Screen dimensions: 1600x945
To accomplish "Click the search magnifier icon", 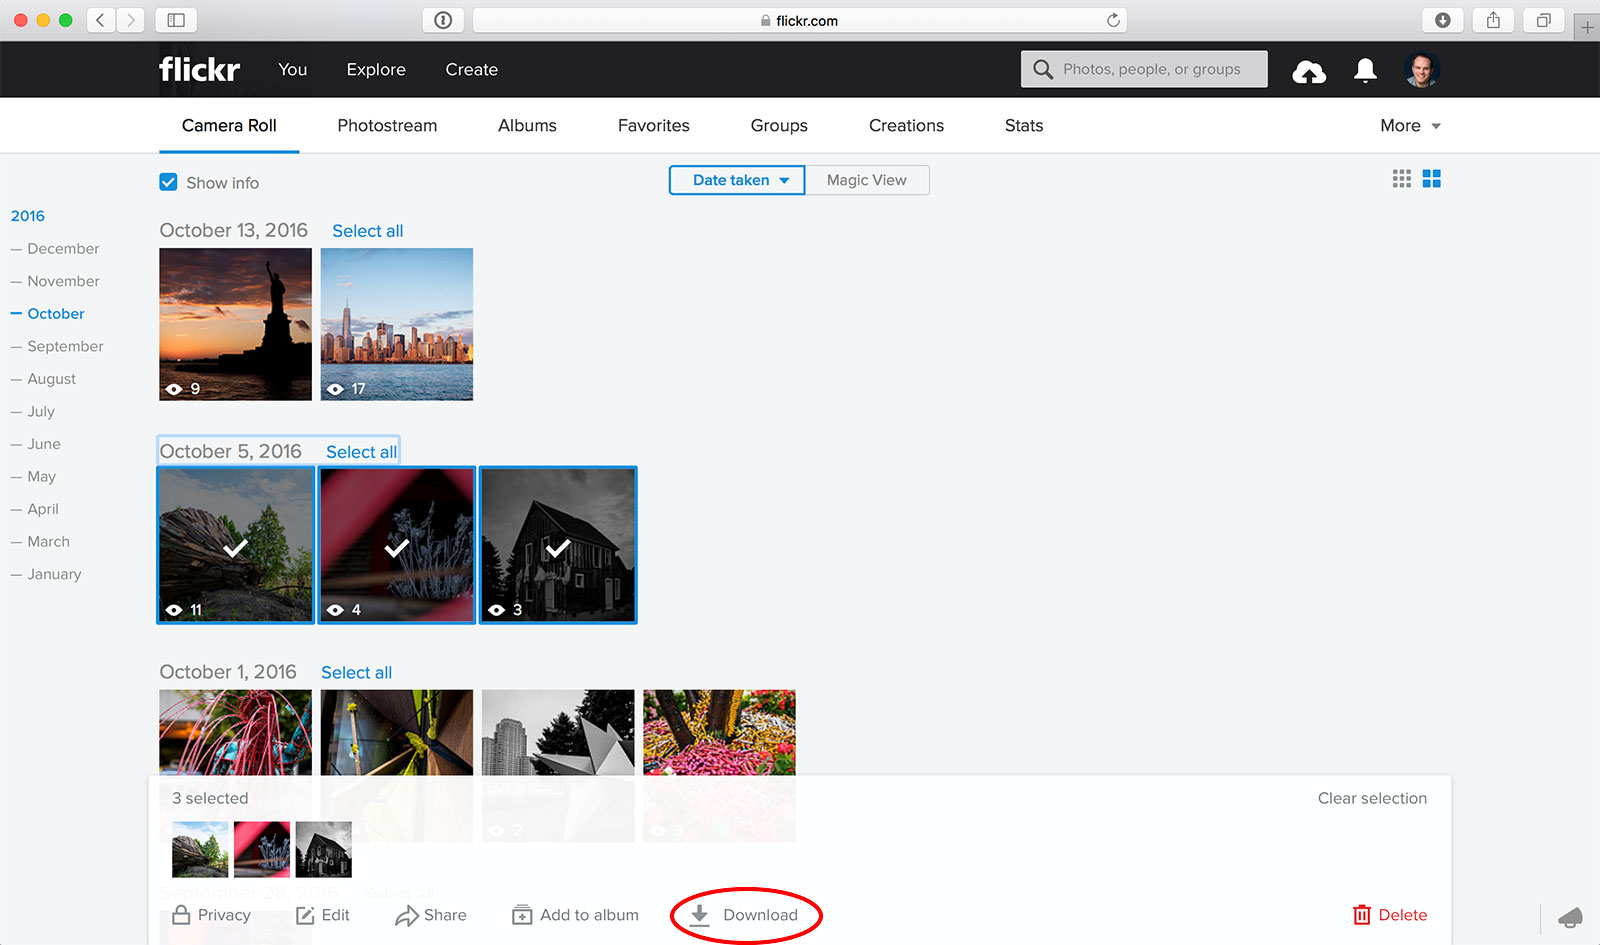I will point(1043,69).
